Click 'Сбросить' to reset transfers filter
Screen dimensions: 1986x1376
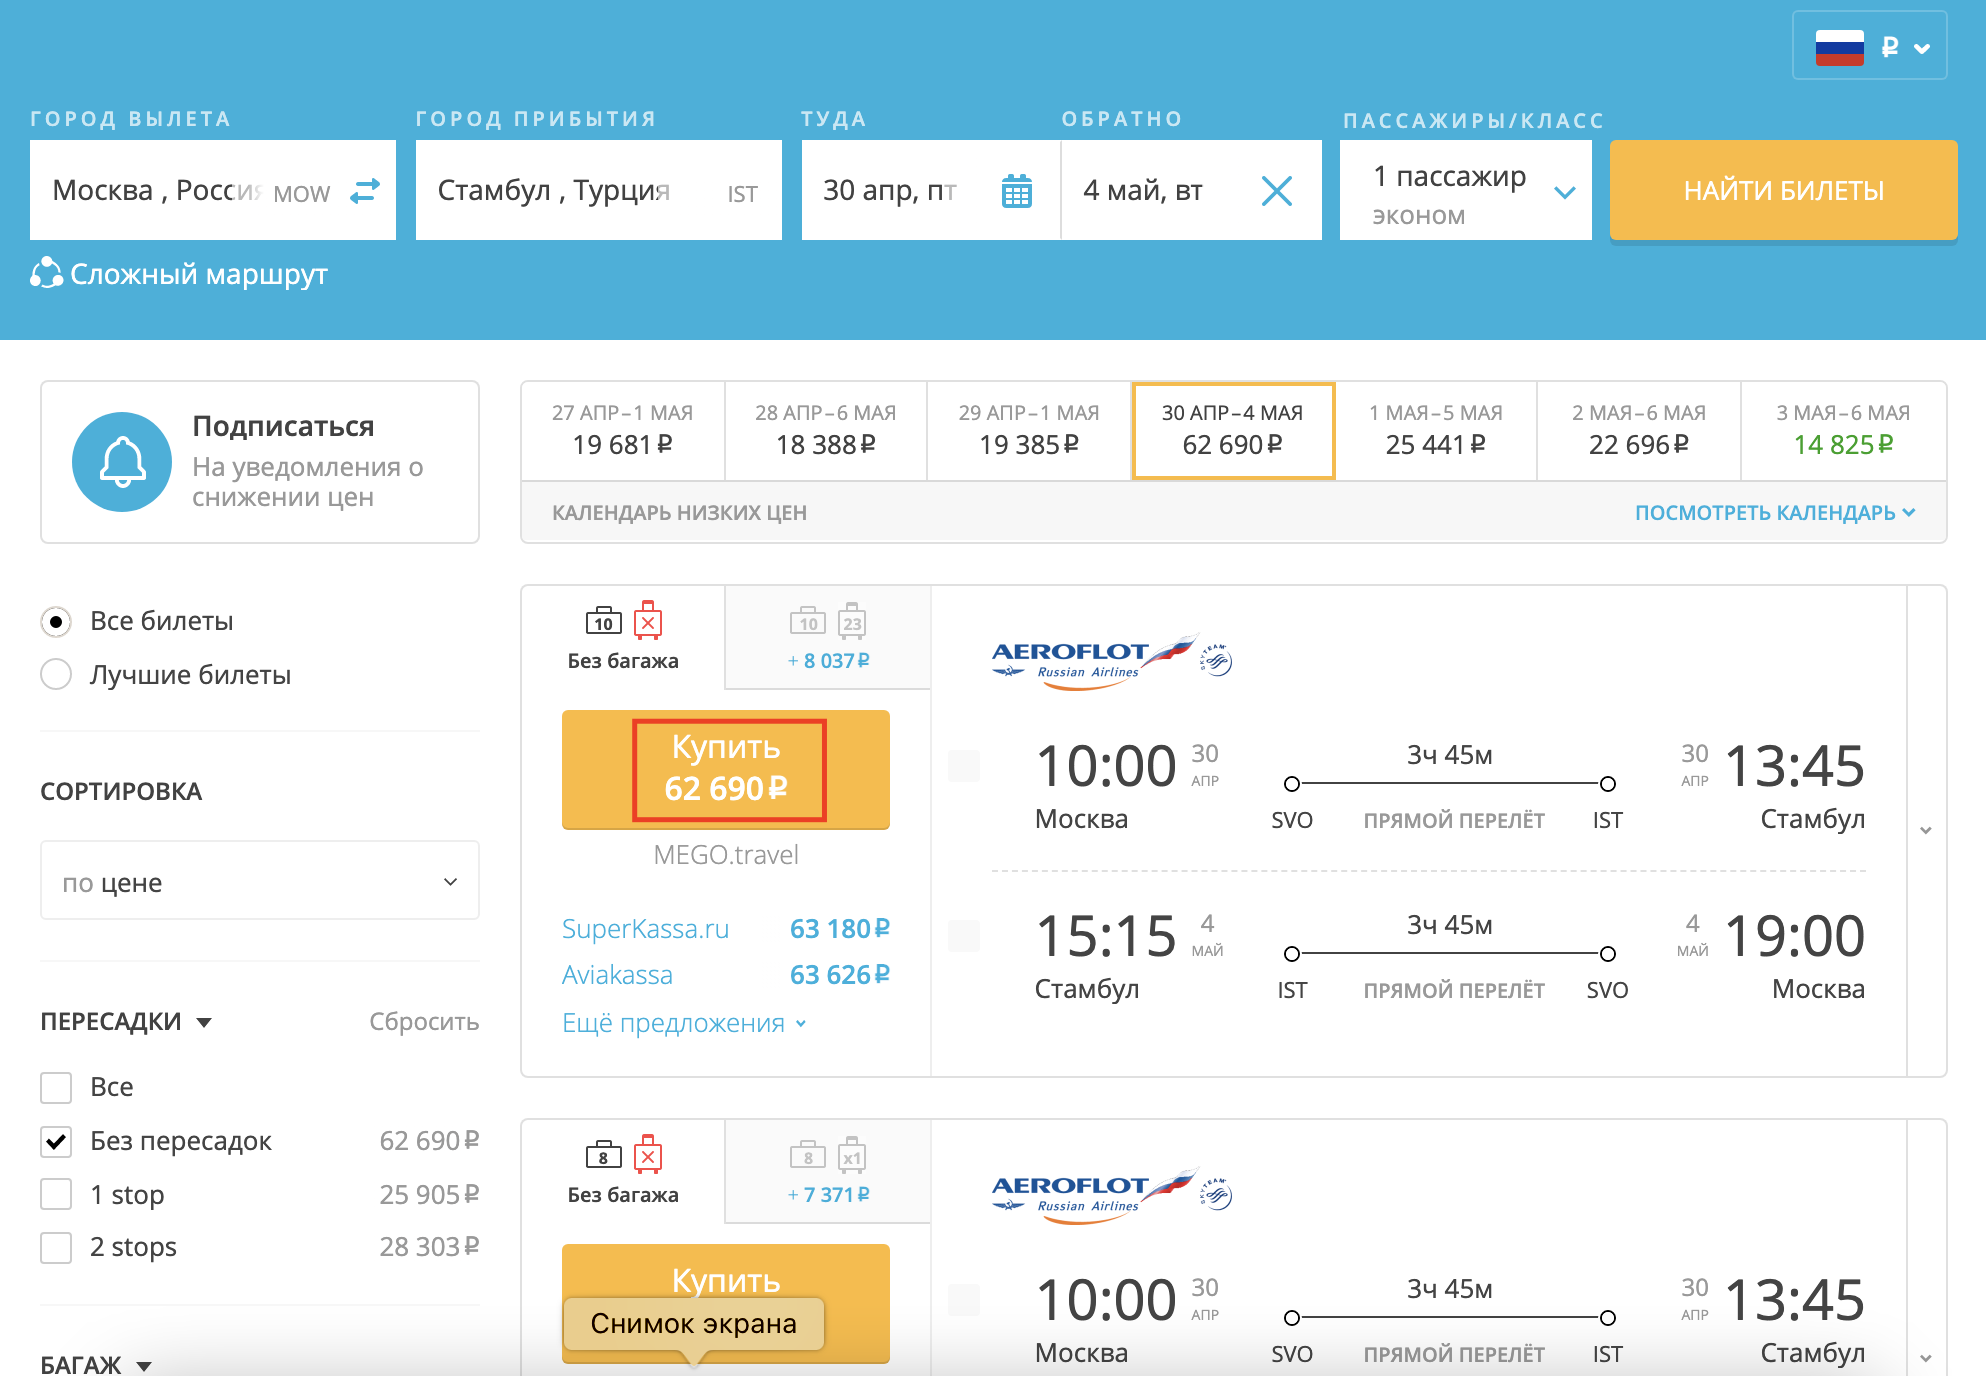(424, 1022)
